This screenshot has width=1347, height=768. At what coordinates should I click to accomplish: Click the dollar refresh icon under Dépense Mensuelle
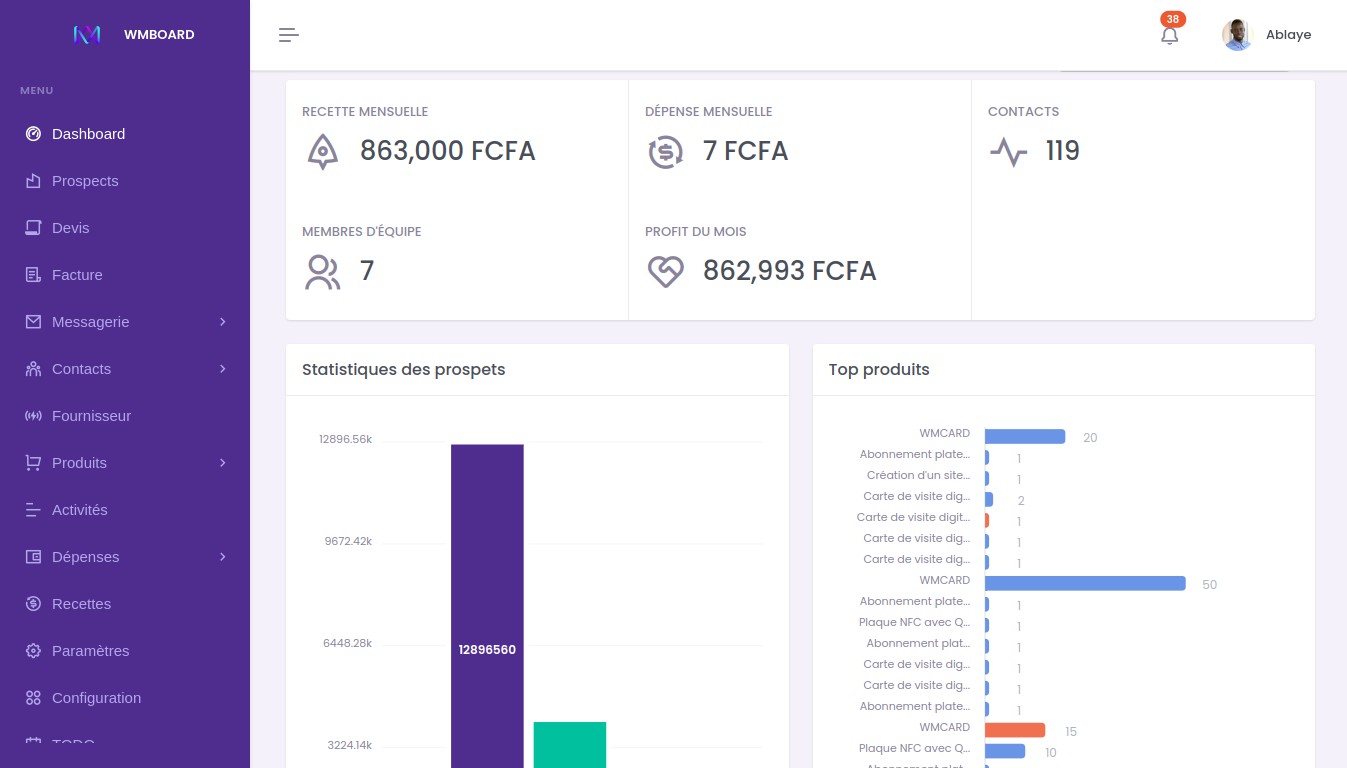pyautogui.click(x=665, y=152)
